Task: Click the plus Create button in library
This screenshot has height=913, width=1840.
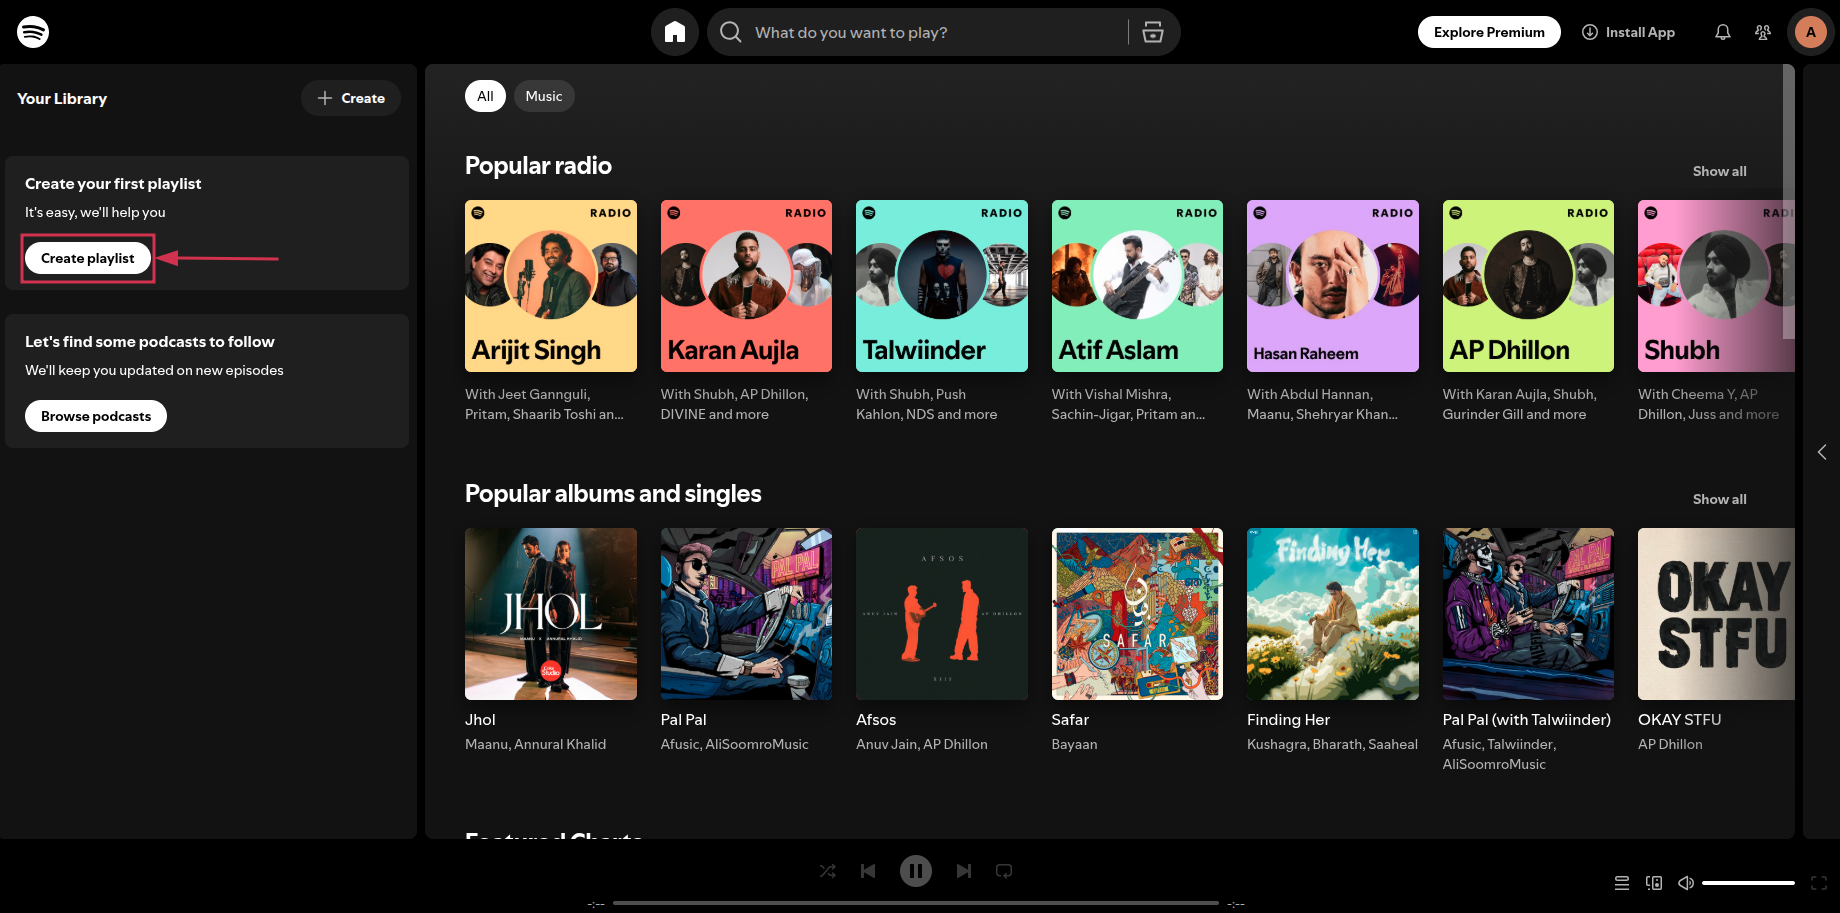Action: tap(351, 98)
